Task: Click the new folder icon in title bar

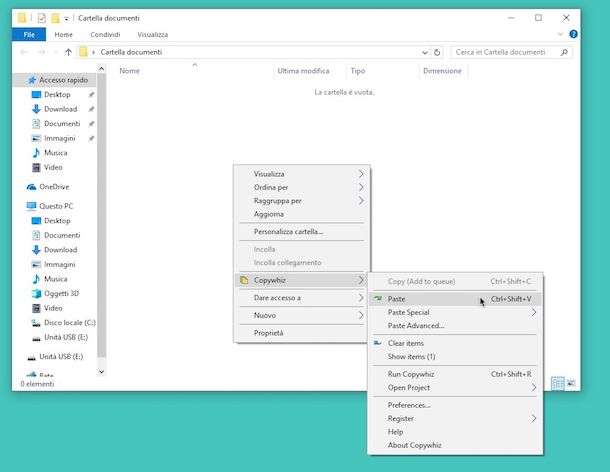Action: coord(55,18)
